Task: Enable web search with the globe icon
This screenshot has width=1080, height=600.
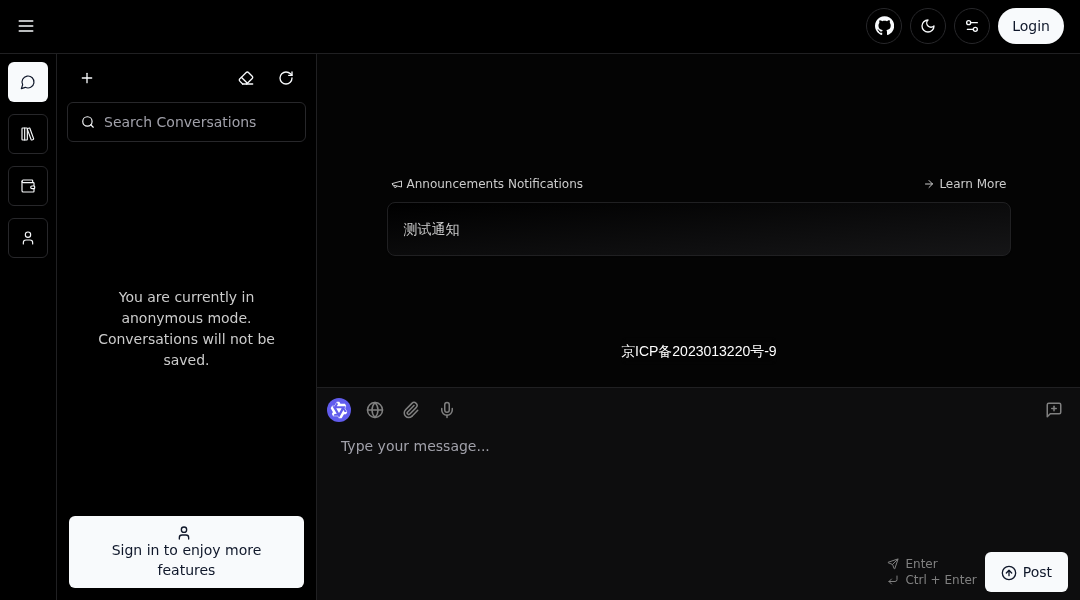Action: tap(375, 410)
